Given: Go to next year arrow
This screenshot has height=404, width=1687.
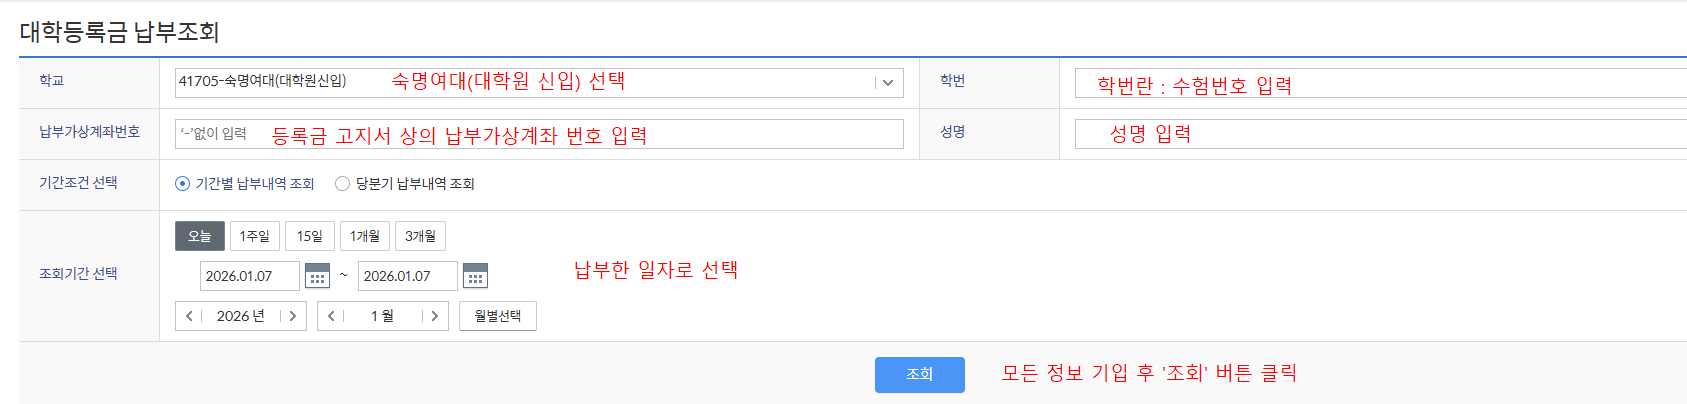Looking at the screenshot, I should pyautogui.click(x=292, y=316).
